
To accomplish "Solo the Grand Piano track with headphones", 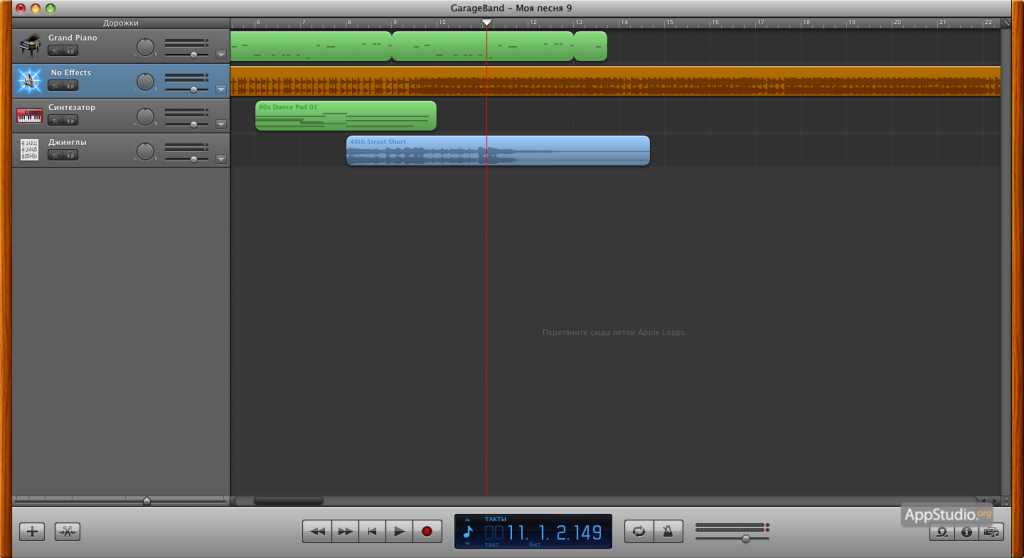I will 71,51.
